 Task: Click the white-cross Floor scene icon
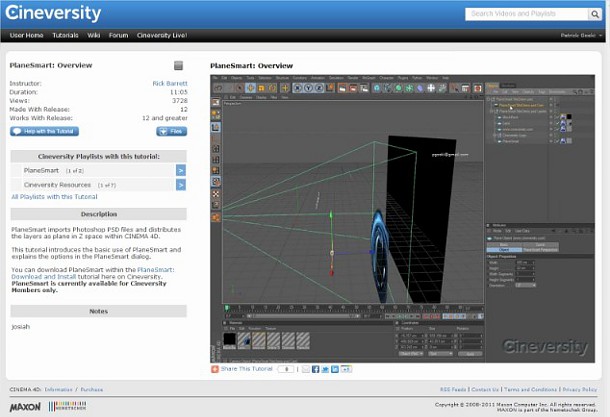431,88
